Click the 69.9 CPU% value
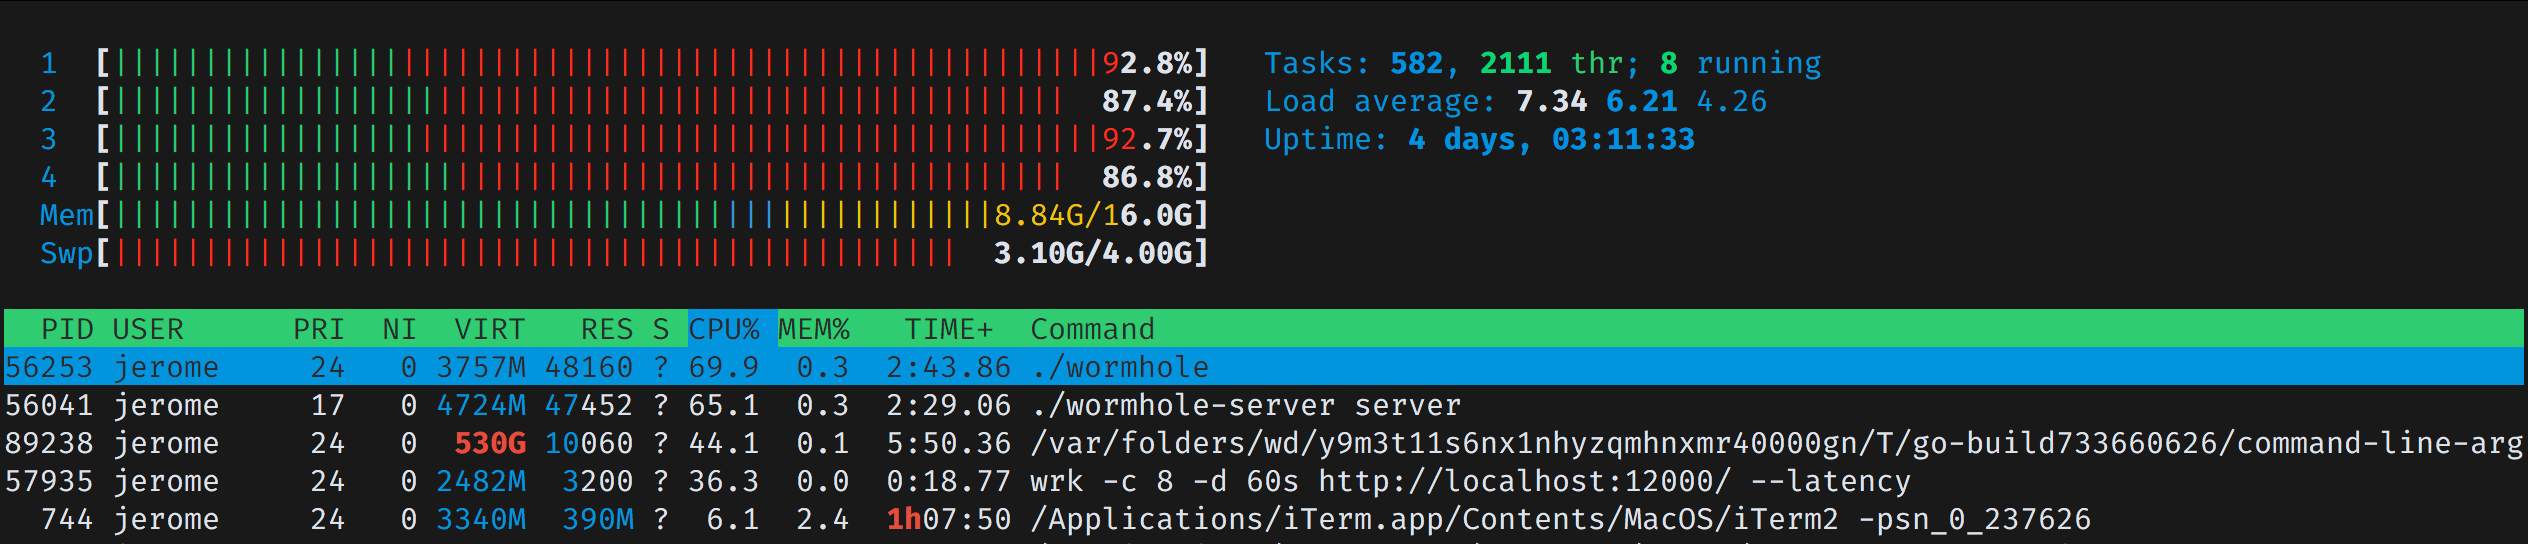 pos(724,367)
